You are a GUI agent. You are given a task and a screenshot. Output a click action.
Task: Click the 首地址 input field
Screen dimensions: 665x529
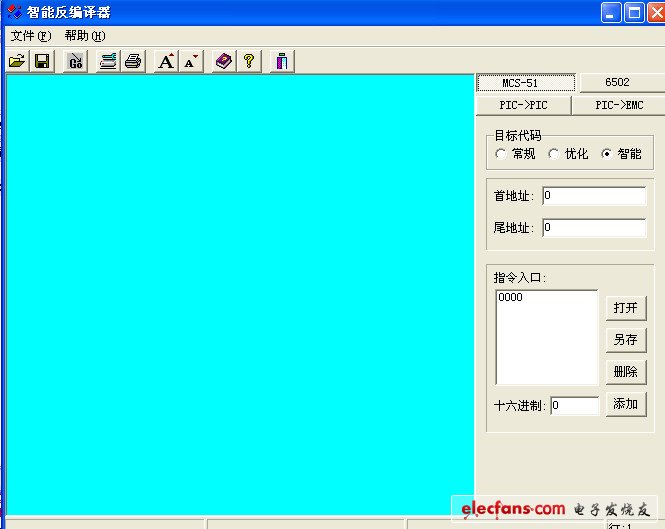click(594, 196)
